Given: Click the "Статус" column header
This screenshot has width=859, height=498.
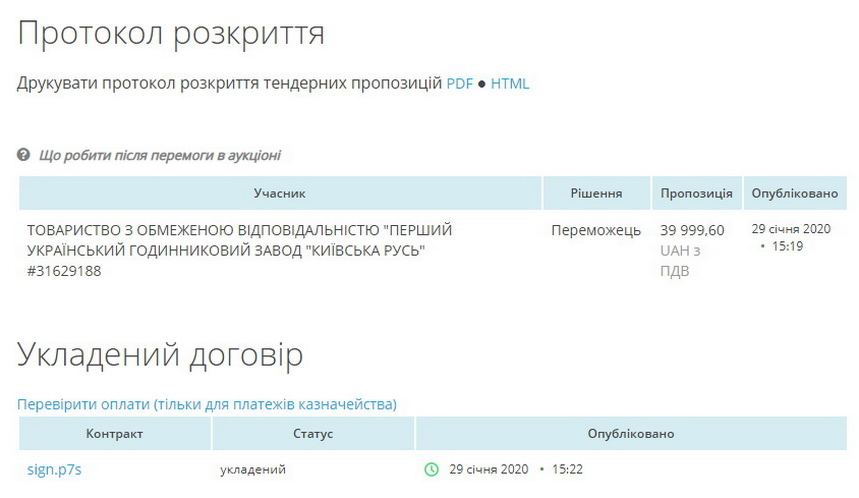Looking at the screenshot, I should (x=313, y=434).
